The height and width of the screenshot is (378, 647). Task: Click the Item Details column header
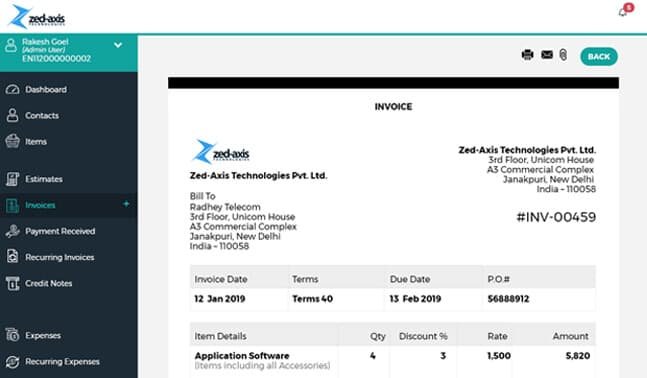point(220,336)
